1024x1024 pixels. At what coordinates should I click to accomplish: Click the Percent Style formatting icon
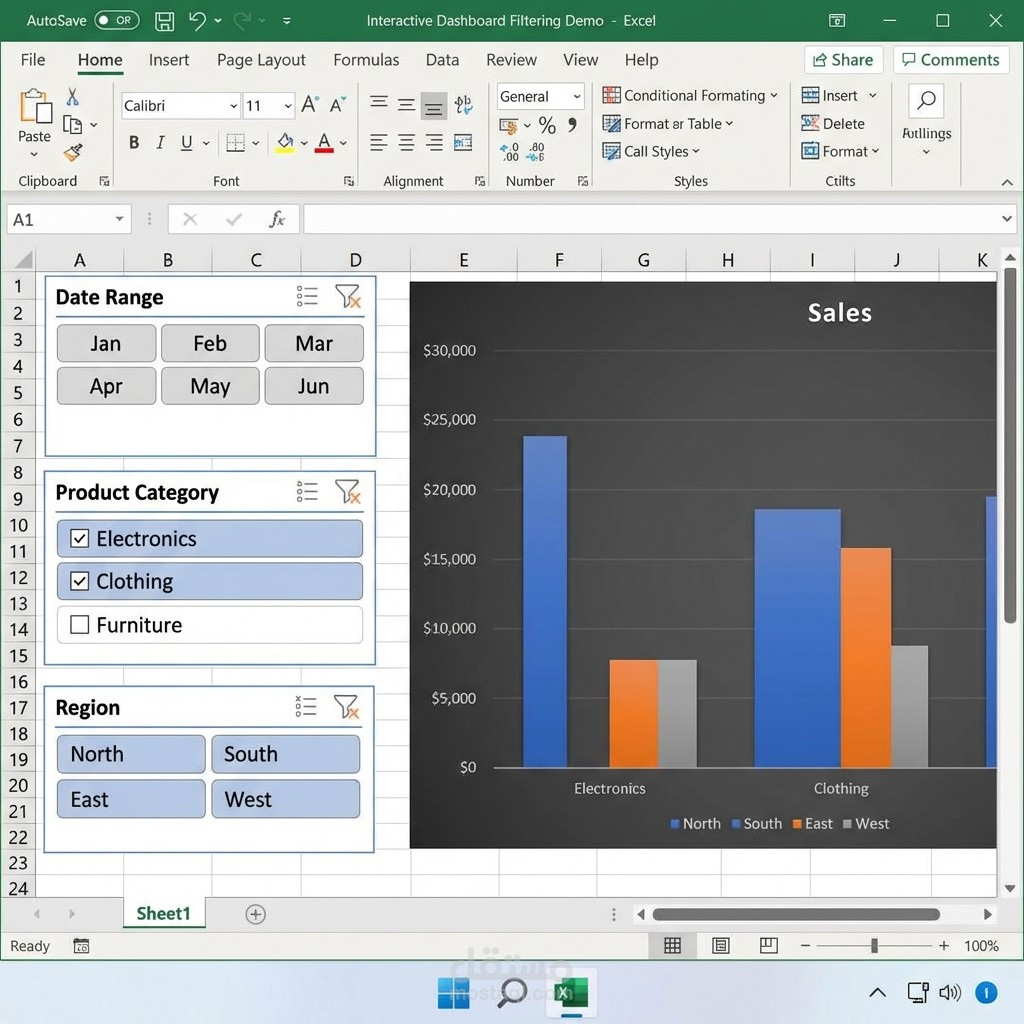pyautogui.click(x=545, y=125)
